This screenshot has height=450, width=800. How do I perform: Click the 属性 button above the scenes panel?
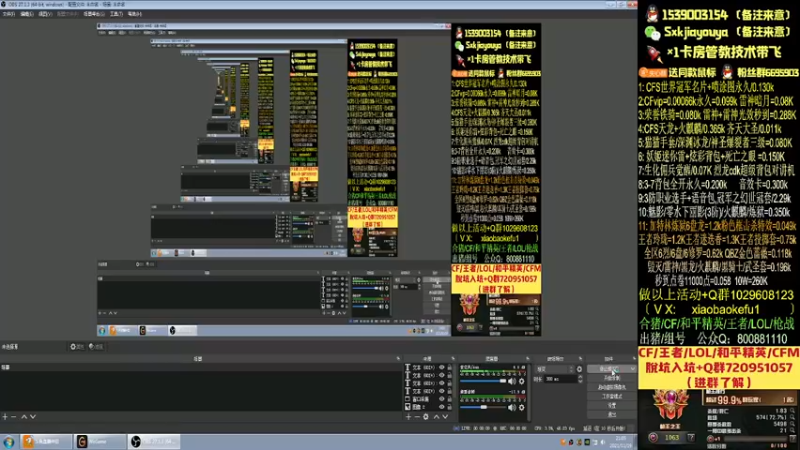[x=77, y=347]
